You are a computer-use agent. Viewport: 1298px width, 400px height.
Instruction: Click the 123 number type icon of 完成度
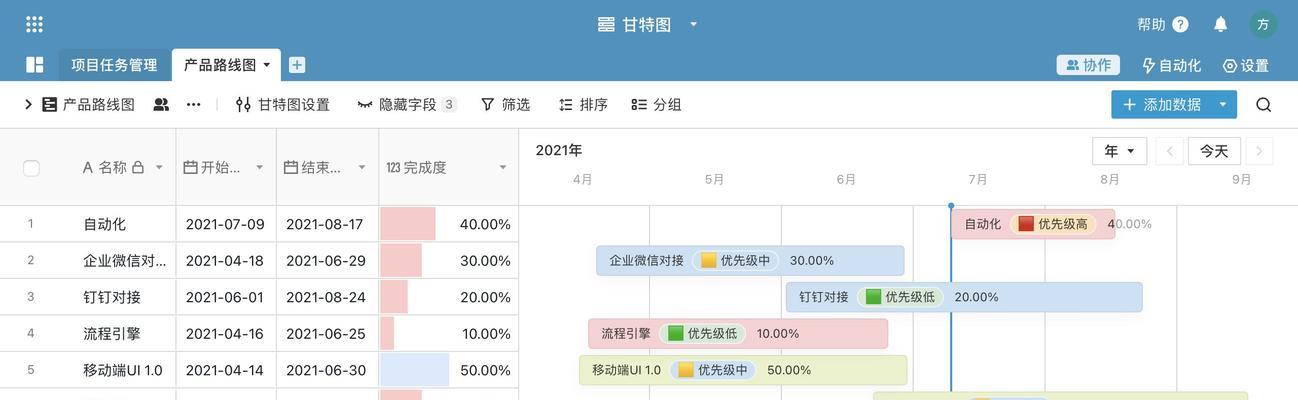coord(393,168)
